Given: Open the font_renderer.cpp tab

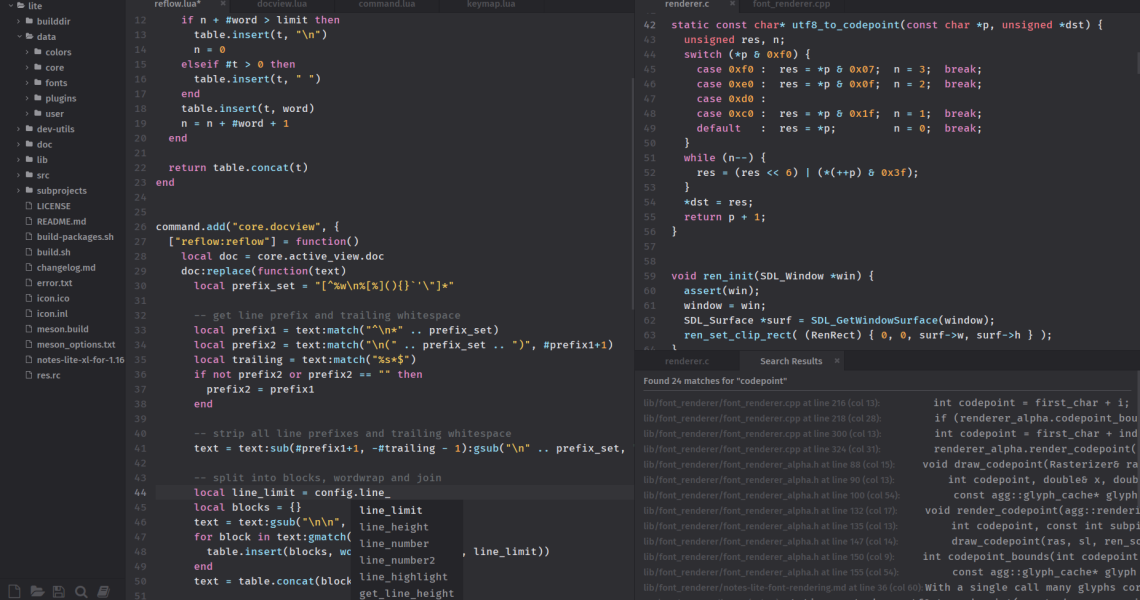Looking at the screenshot, I should [x=791, y=5].
